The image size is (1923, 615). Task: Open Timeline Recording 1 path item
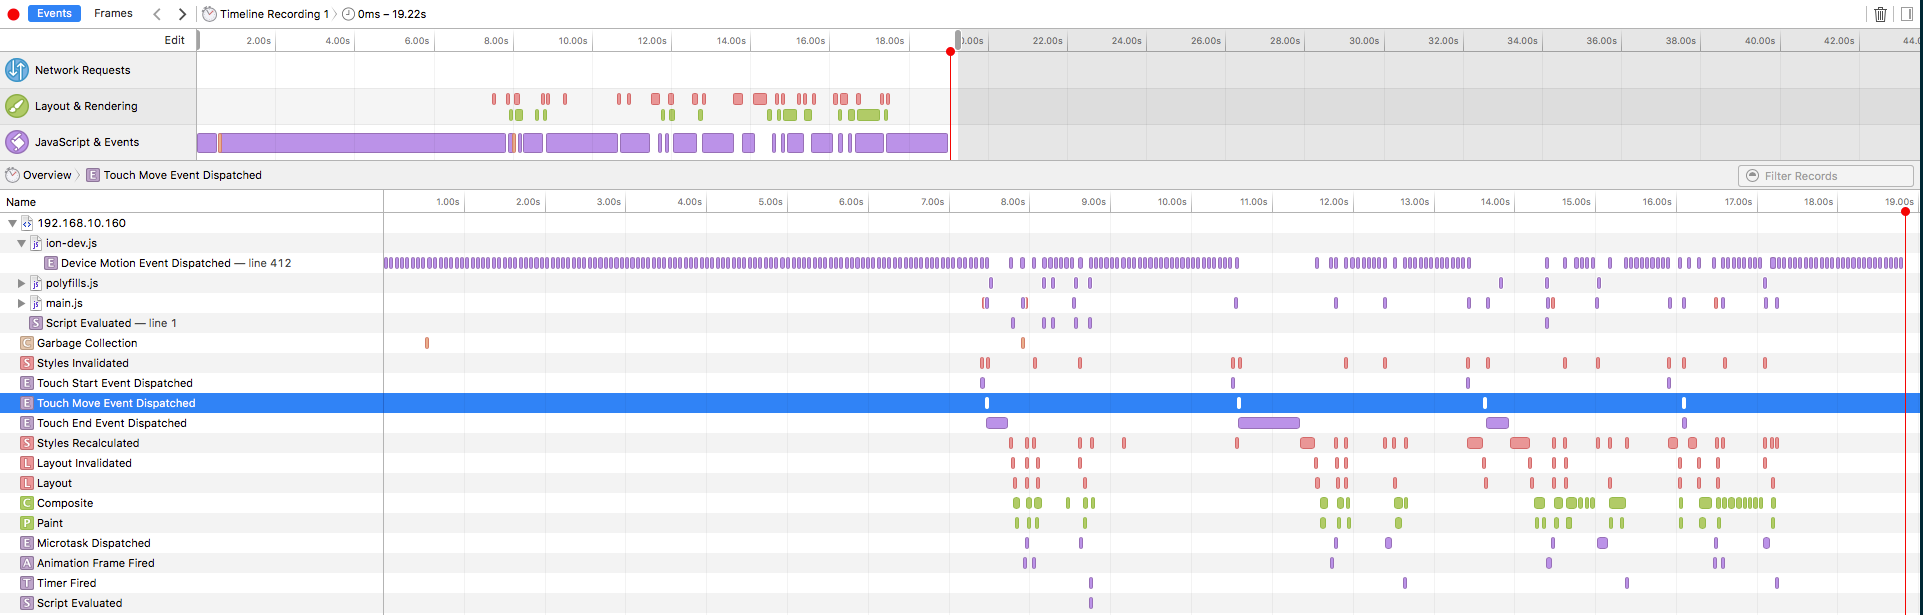tap(266, 14)
